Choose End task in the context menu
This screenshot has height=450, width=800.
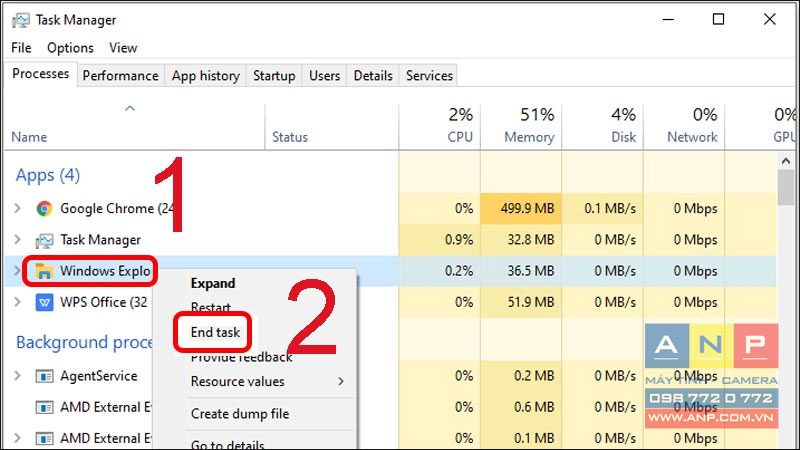coord(215,332)
